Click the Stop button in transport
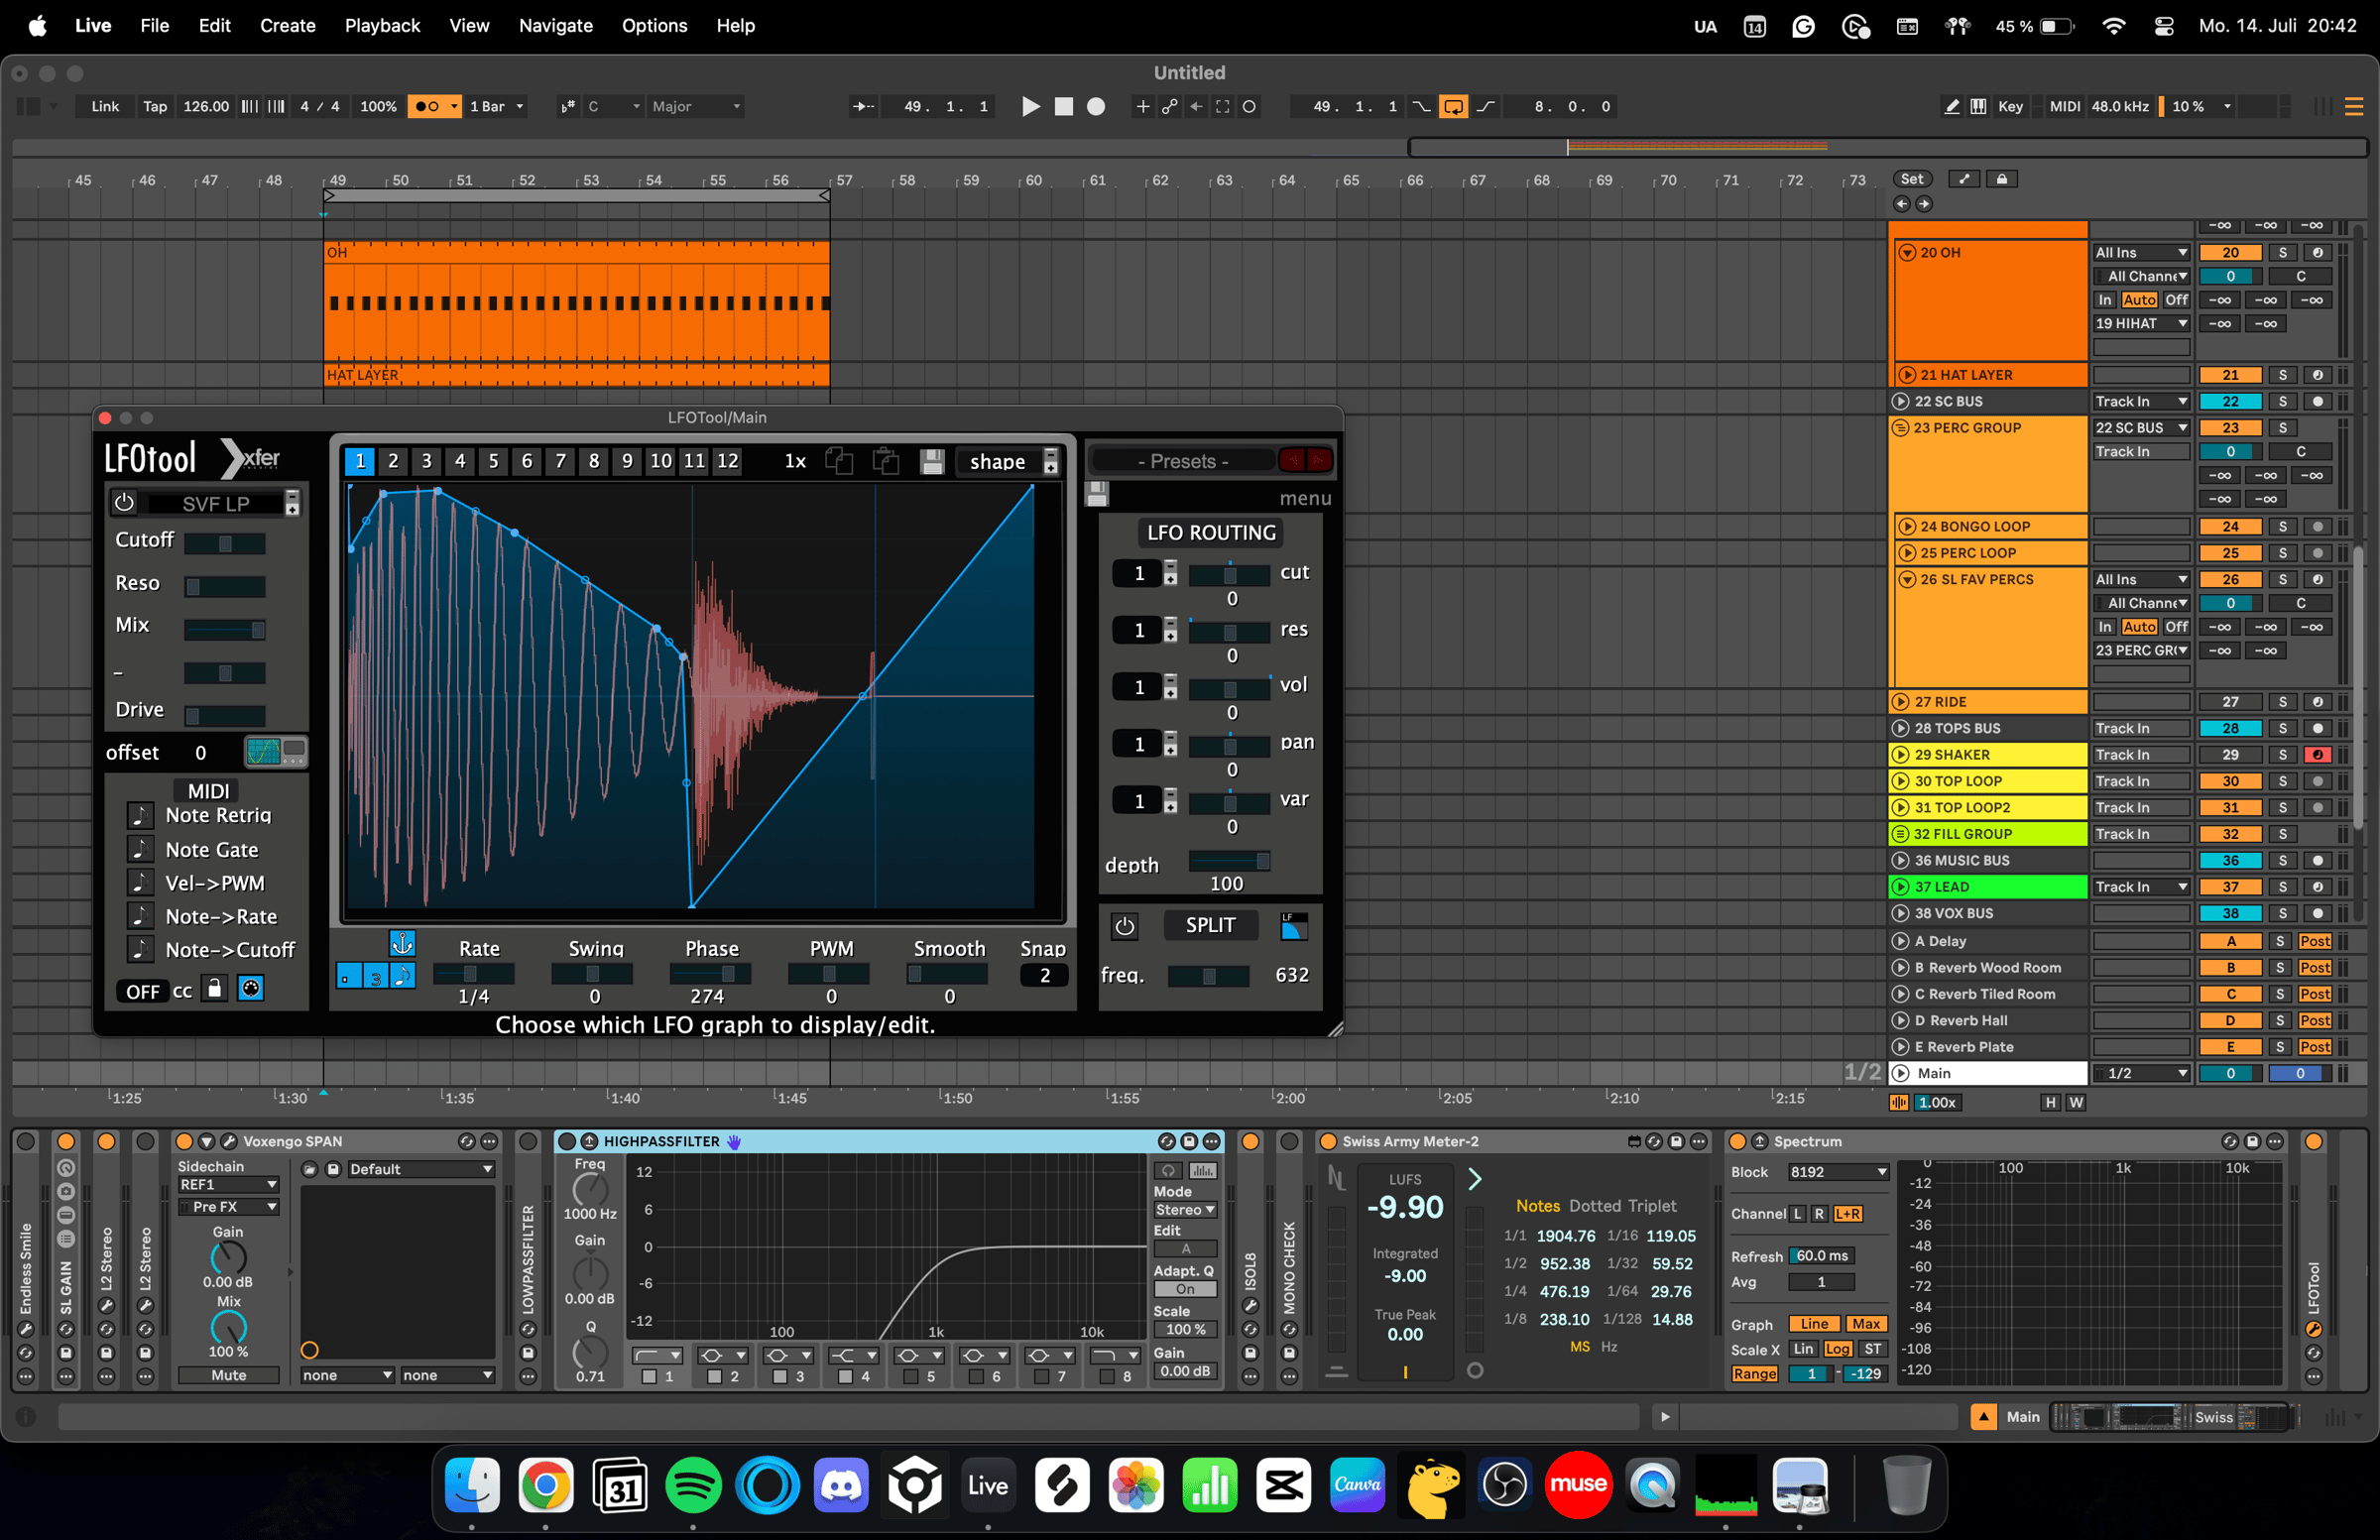The height and width of the screenshot is (1540, 2380). point(1063,106)
